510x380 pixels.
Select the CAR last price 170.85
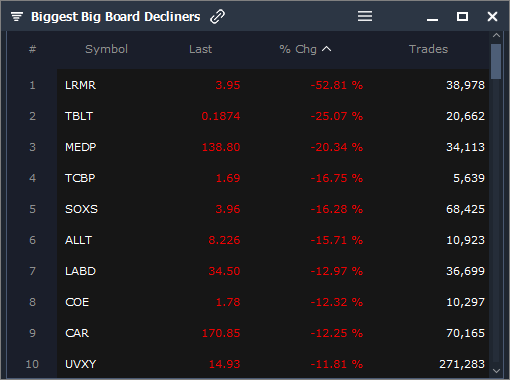click(221, 333)
